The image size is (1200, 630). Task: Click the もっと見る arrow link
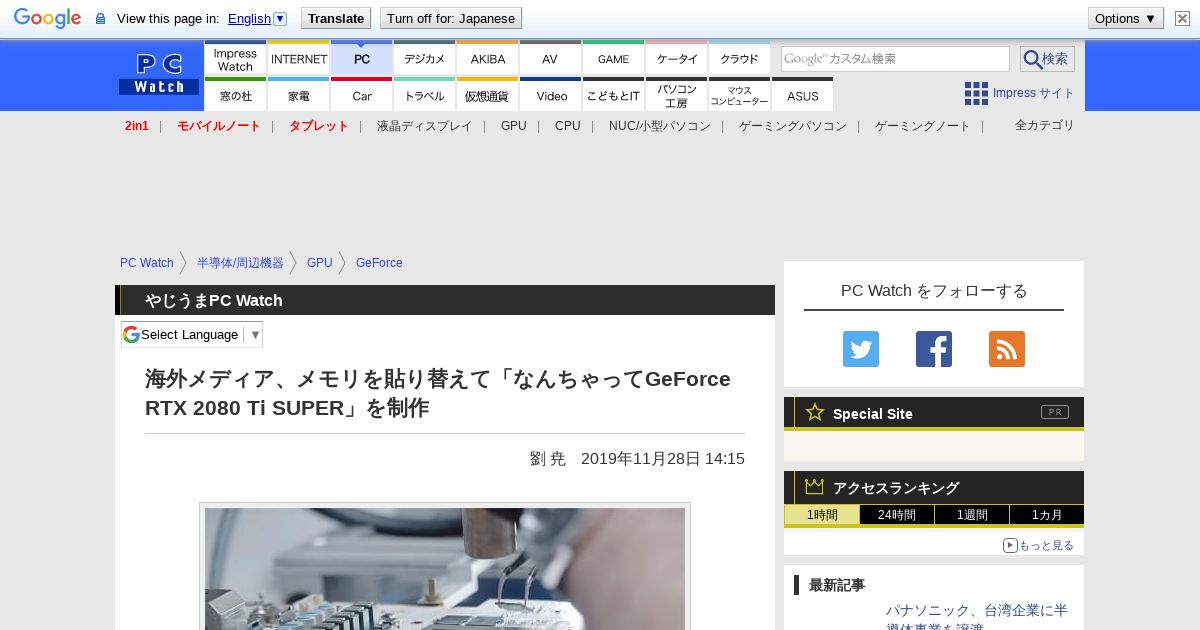click(x=1038, y=545)
